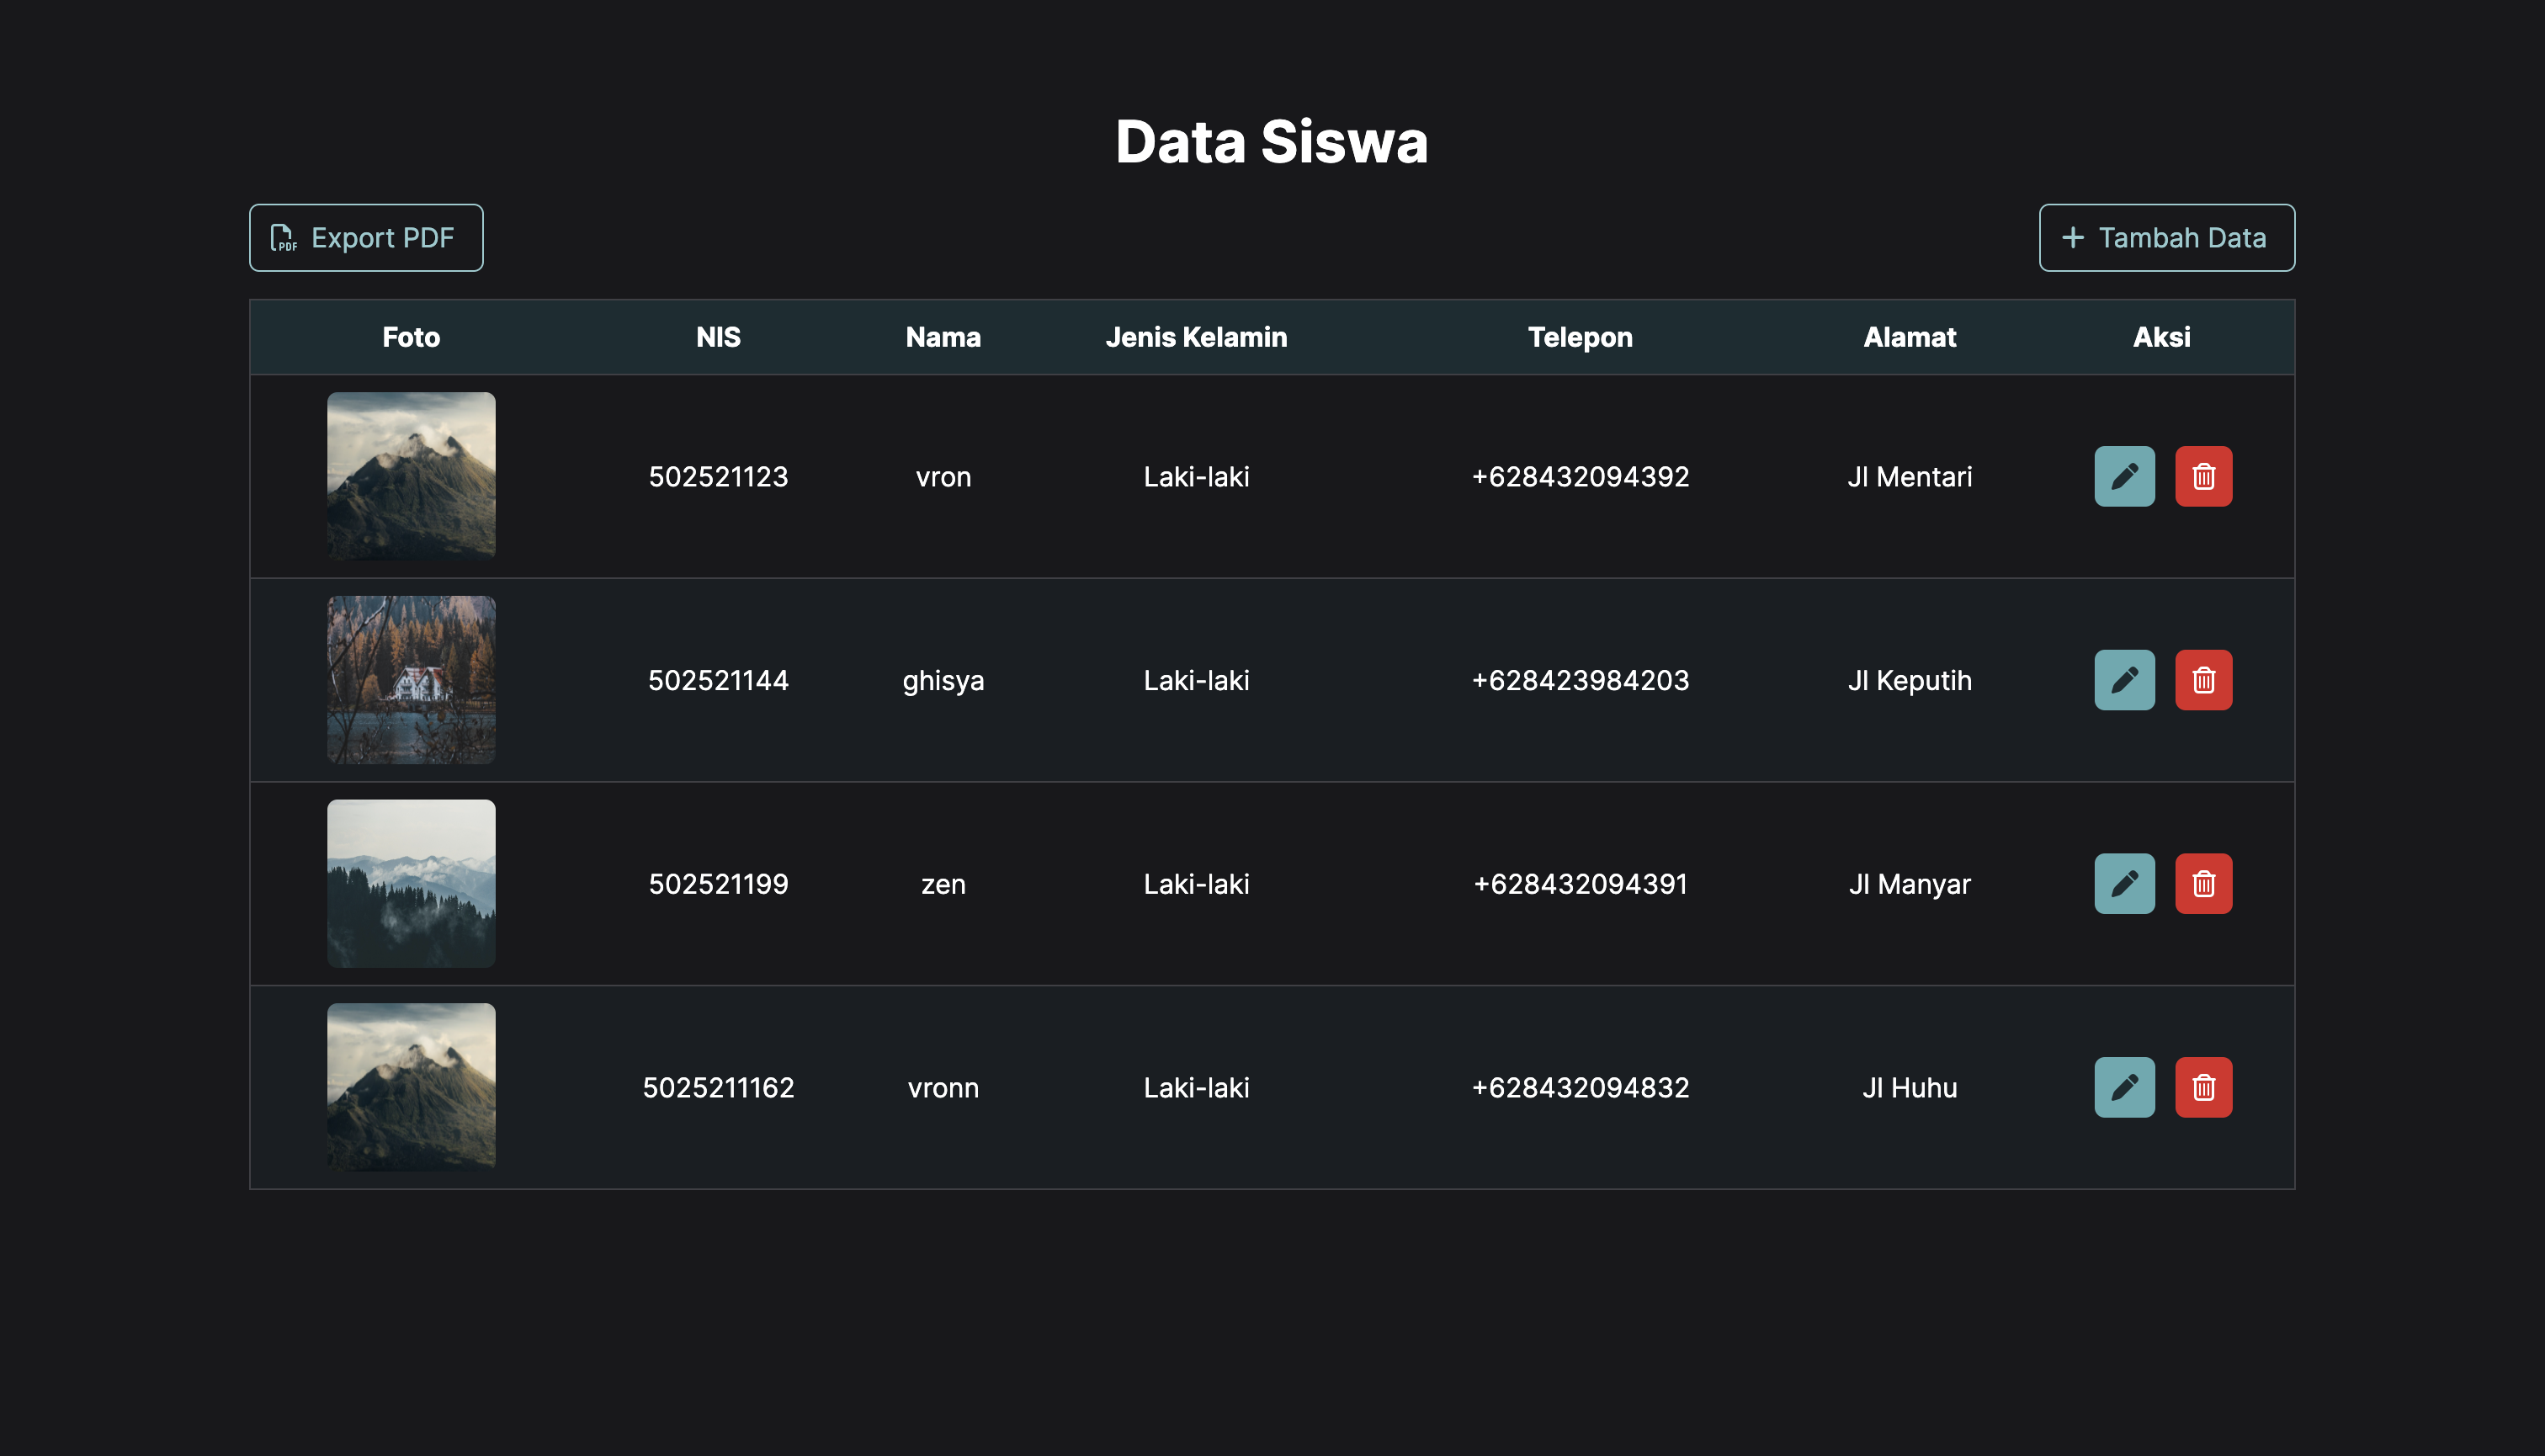The width and height of the screenshot is (2545, 1456).
Task: Select the Telepon column header
Action: tap(1580, 337)
